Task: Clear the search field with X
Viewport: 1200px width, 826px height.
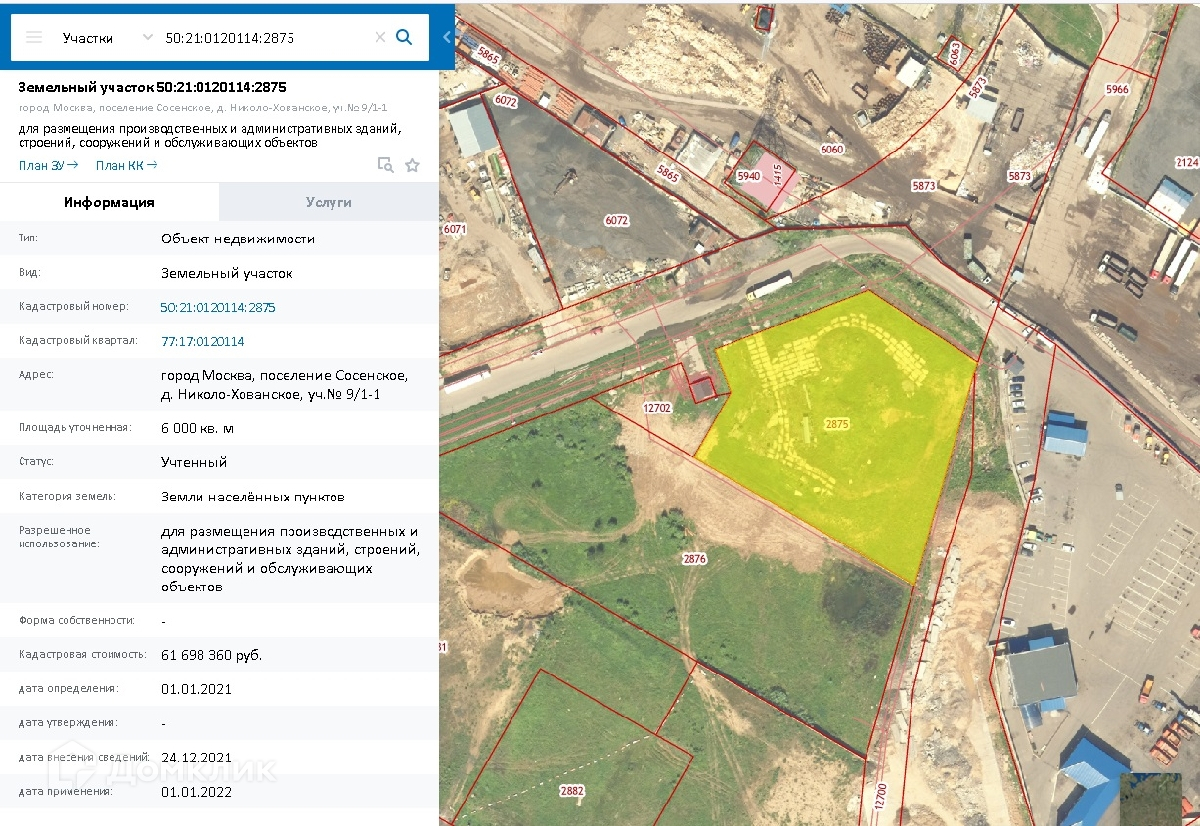Action: [x=380, y=37]
